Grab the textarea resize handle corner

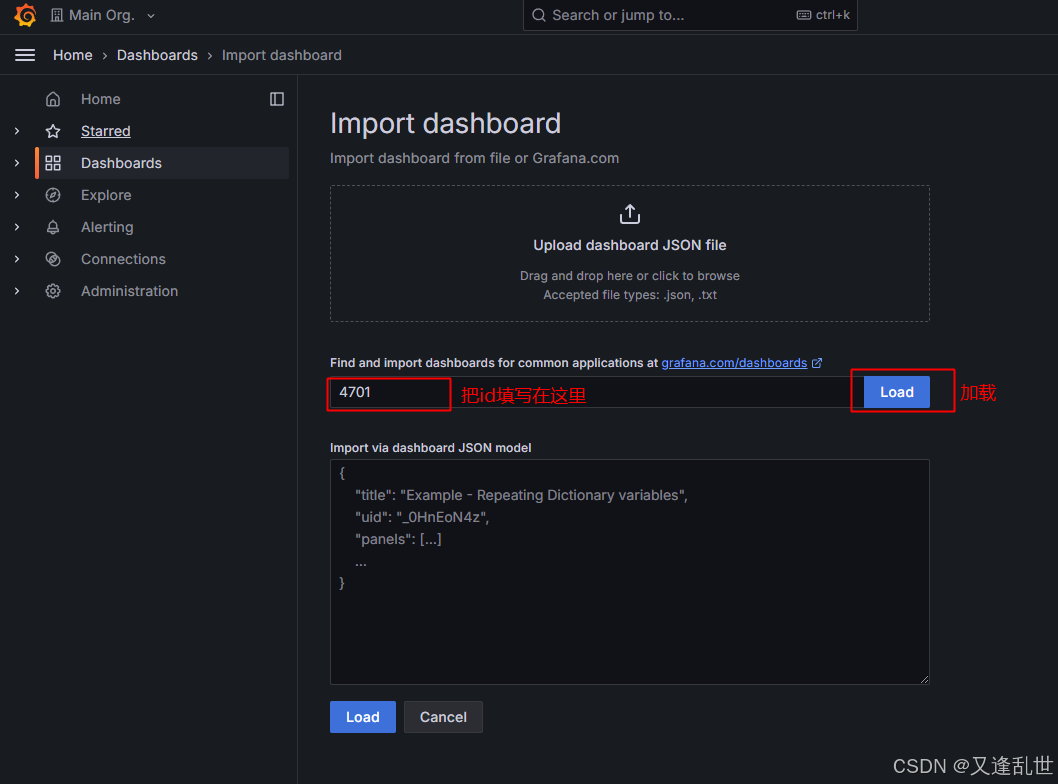(x=924, y=679)
